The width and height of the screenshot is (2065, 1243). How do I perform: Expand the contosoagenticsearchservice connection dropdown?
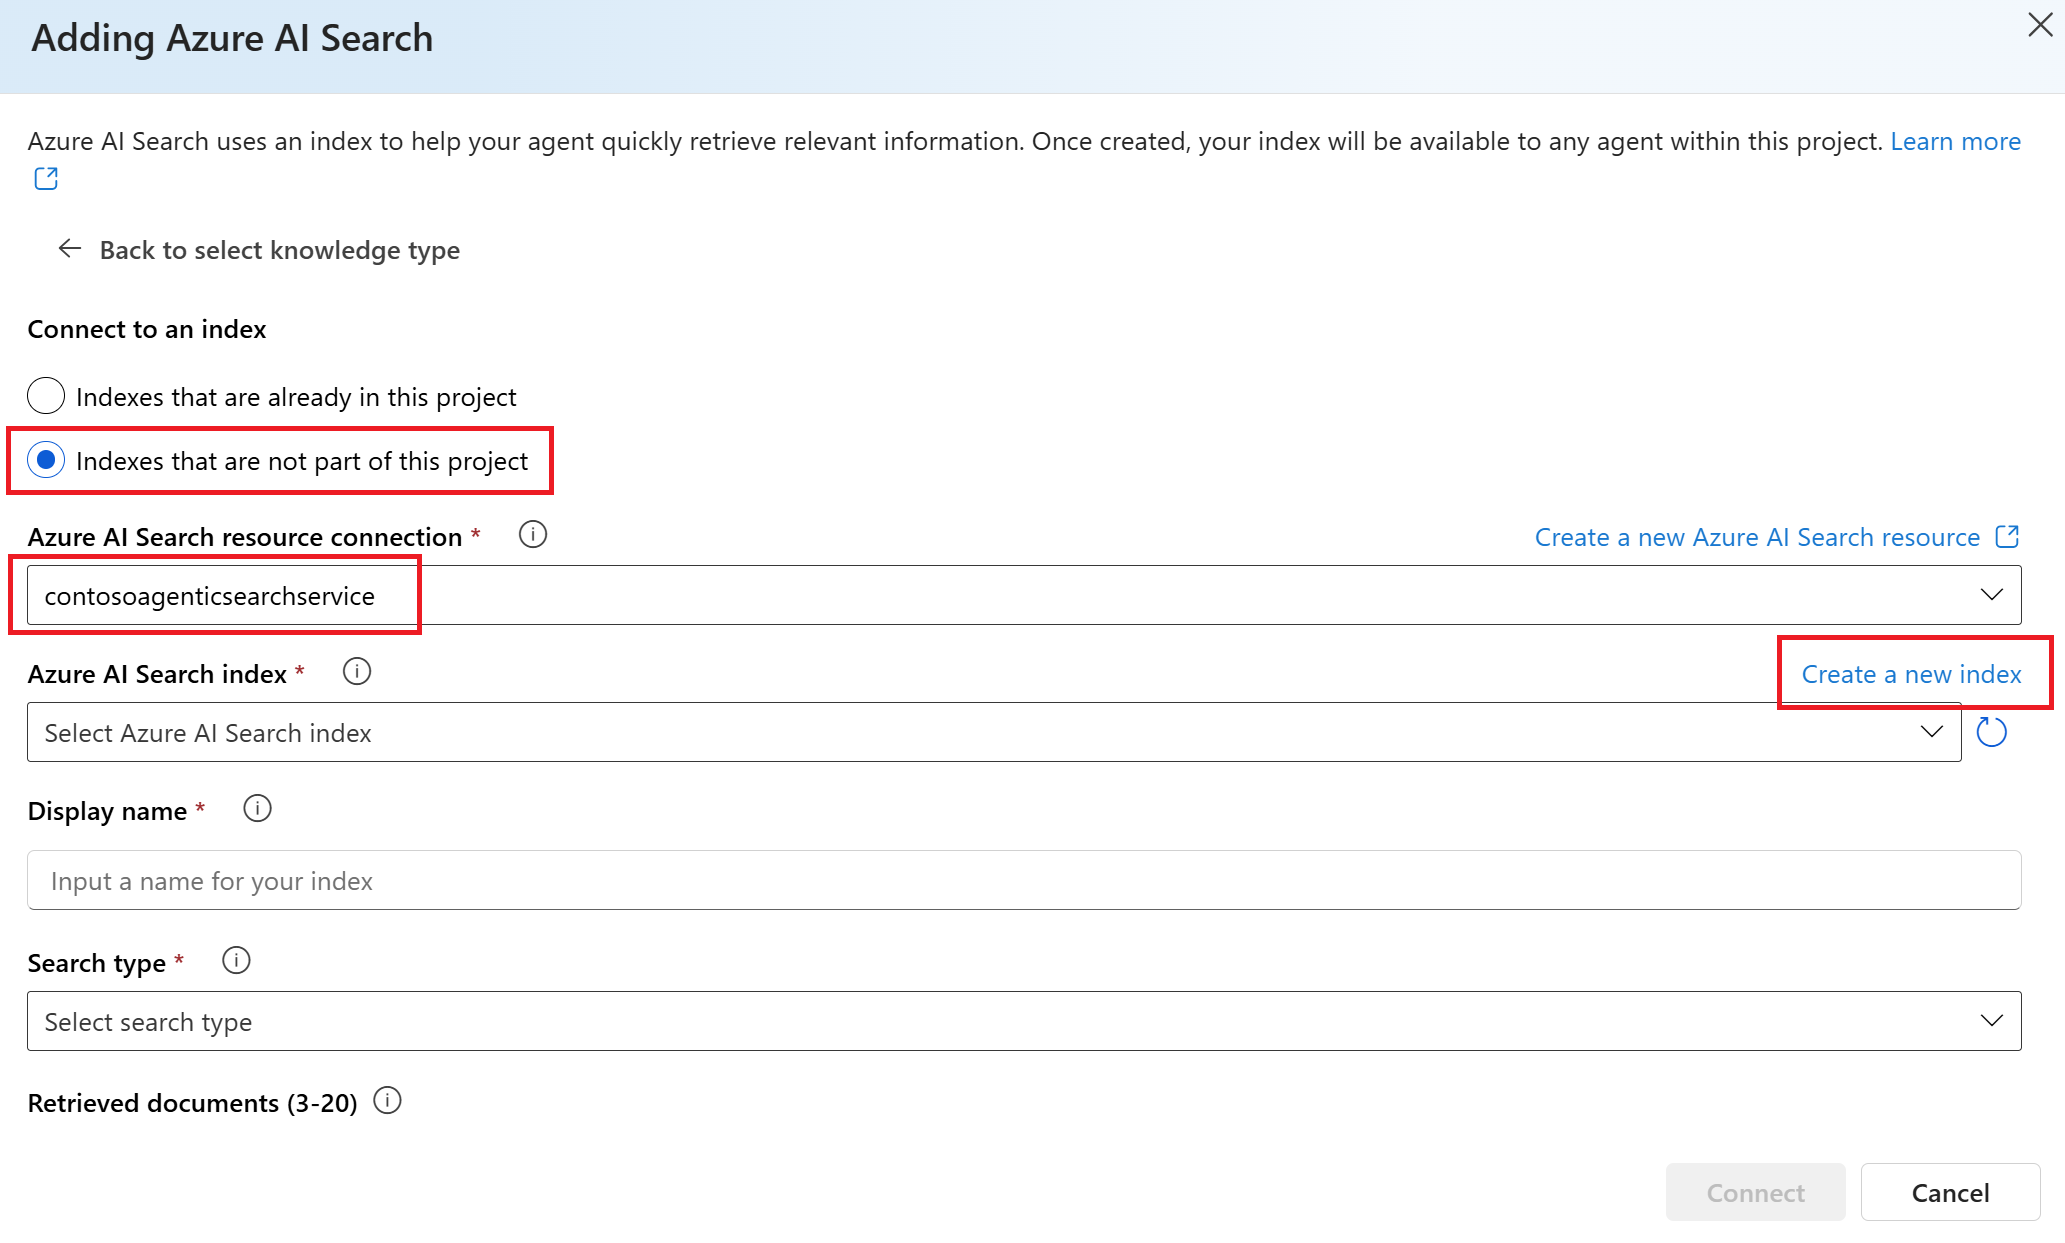point(1990,595)
